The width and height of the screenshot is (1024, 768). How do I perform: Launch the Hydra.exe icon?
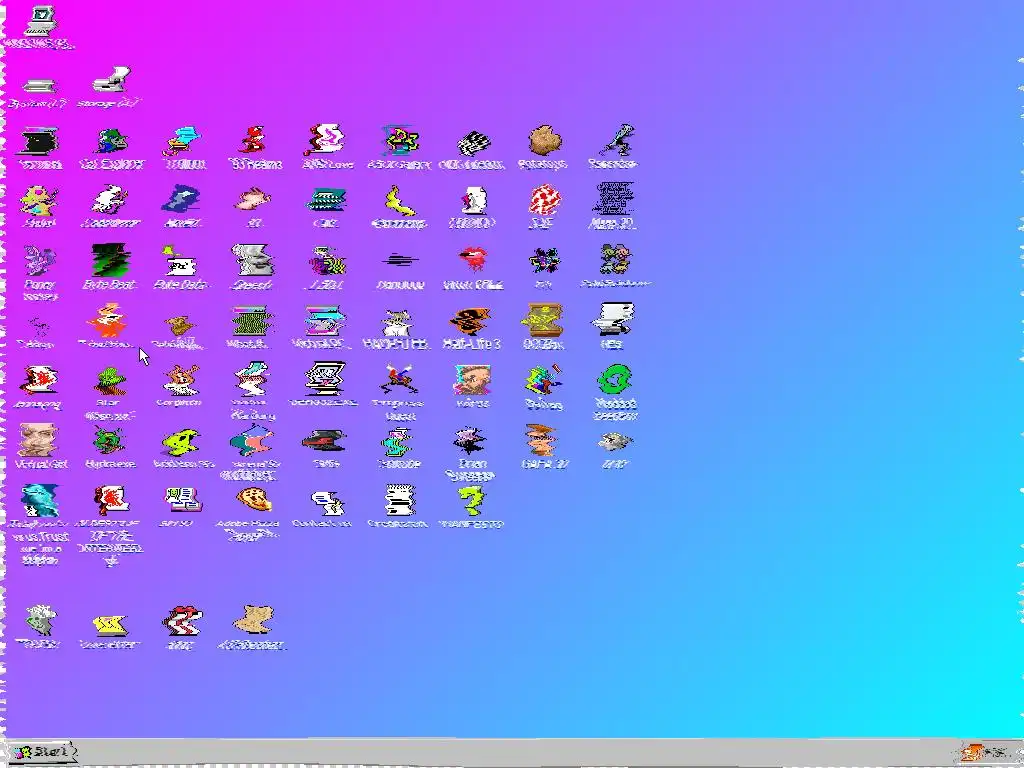tap(110, 441)
